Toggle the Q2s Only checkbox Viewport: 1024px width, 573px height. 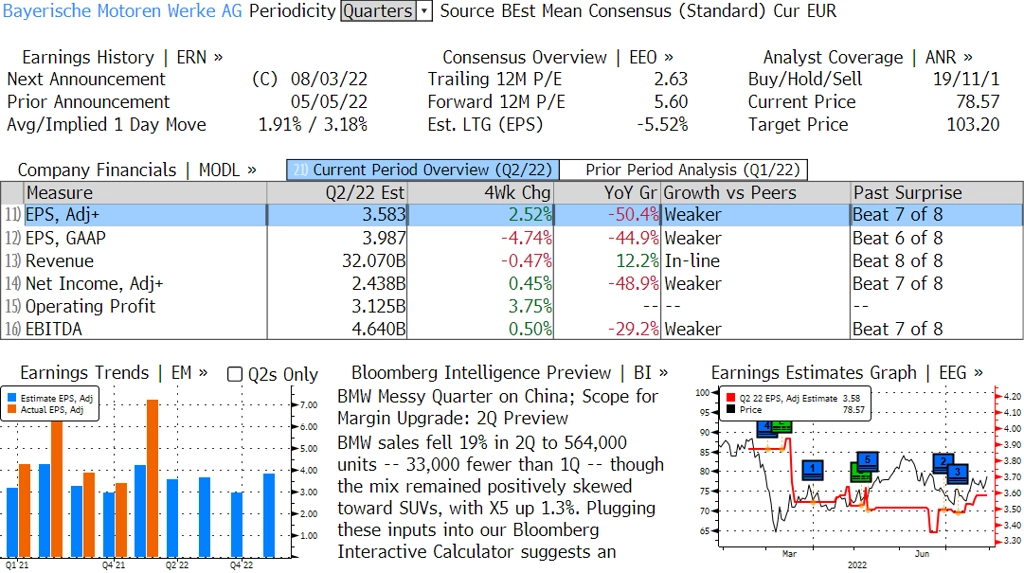coord(234,374)
